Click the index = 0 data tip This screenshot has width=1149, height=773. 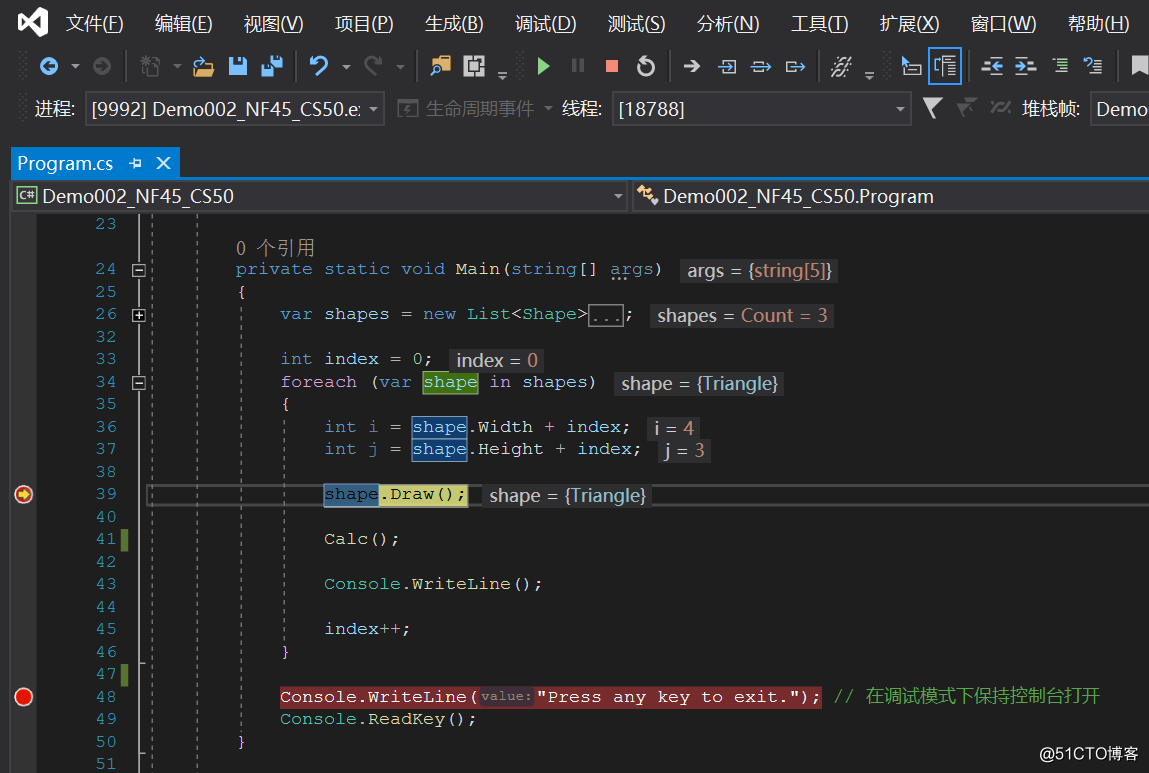497,360
